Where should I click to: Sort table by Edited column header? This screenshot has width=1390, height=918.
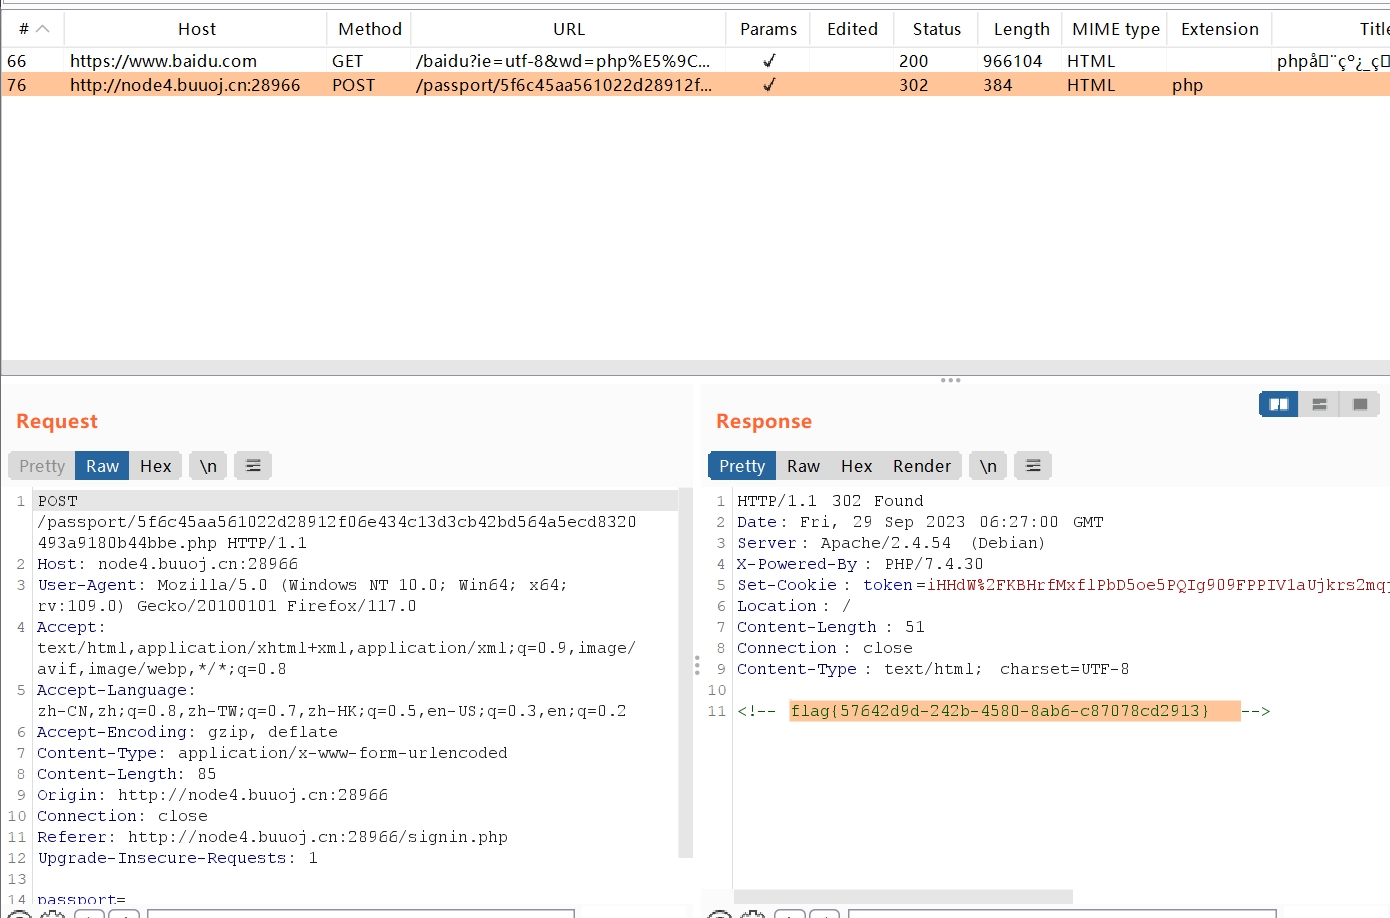coord(852,29)
